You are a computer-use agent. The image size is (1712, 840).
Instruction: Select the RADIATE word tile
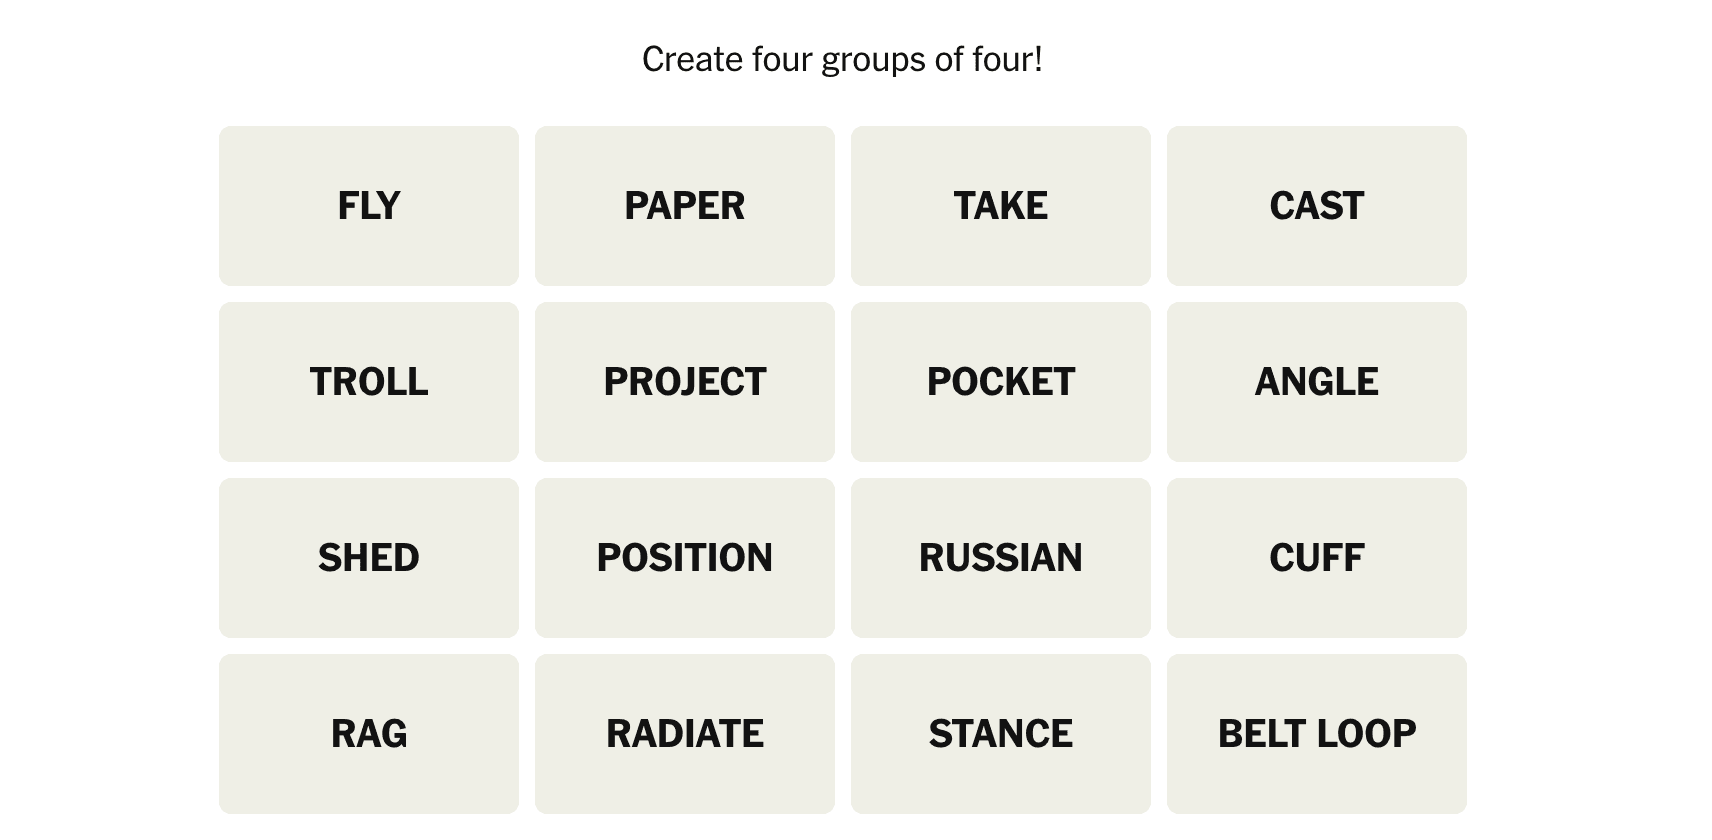(x=685, y=734)
